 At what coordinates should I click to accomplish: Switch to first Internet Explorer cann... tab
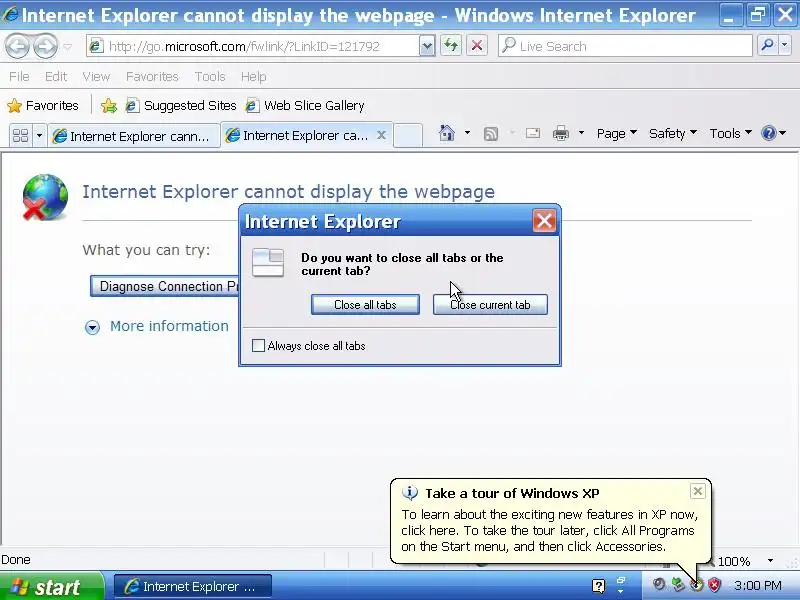pos(134,136)
